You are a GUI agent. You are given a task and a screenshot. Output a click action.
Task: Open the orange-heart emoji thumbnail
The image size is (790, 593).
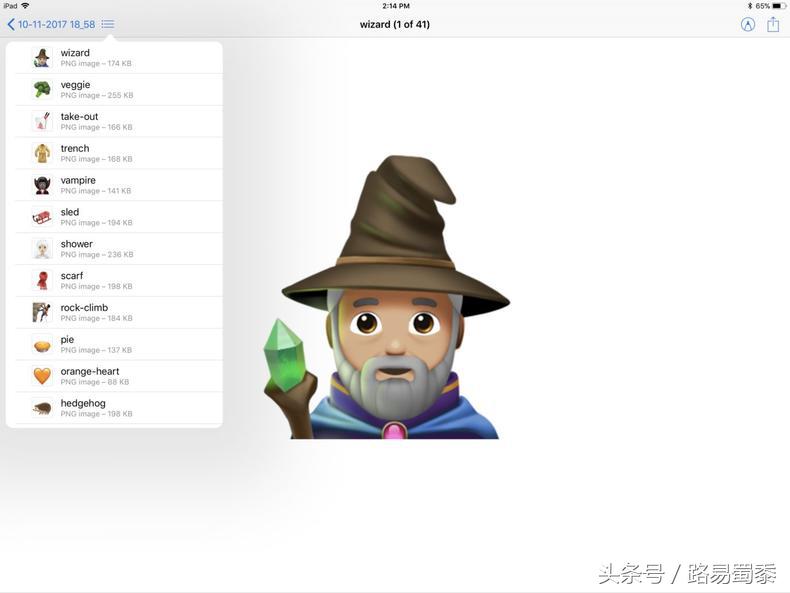coord(42,376)
